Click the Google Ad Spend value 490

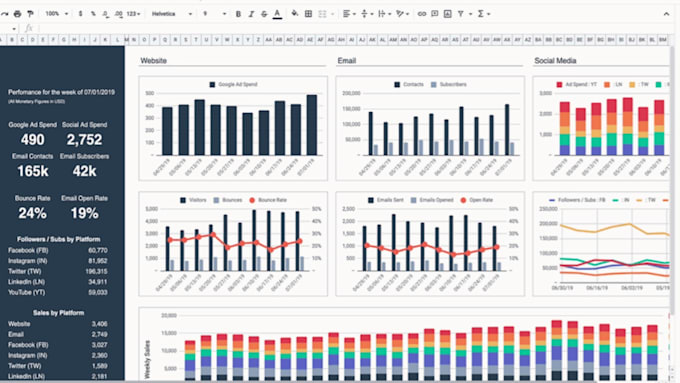[33, 140]
